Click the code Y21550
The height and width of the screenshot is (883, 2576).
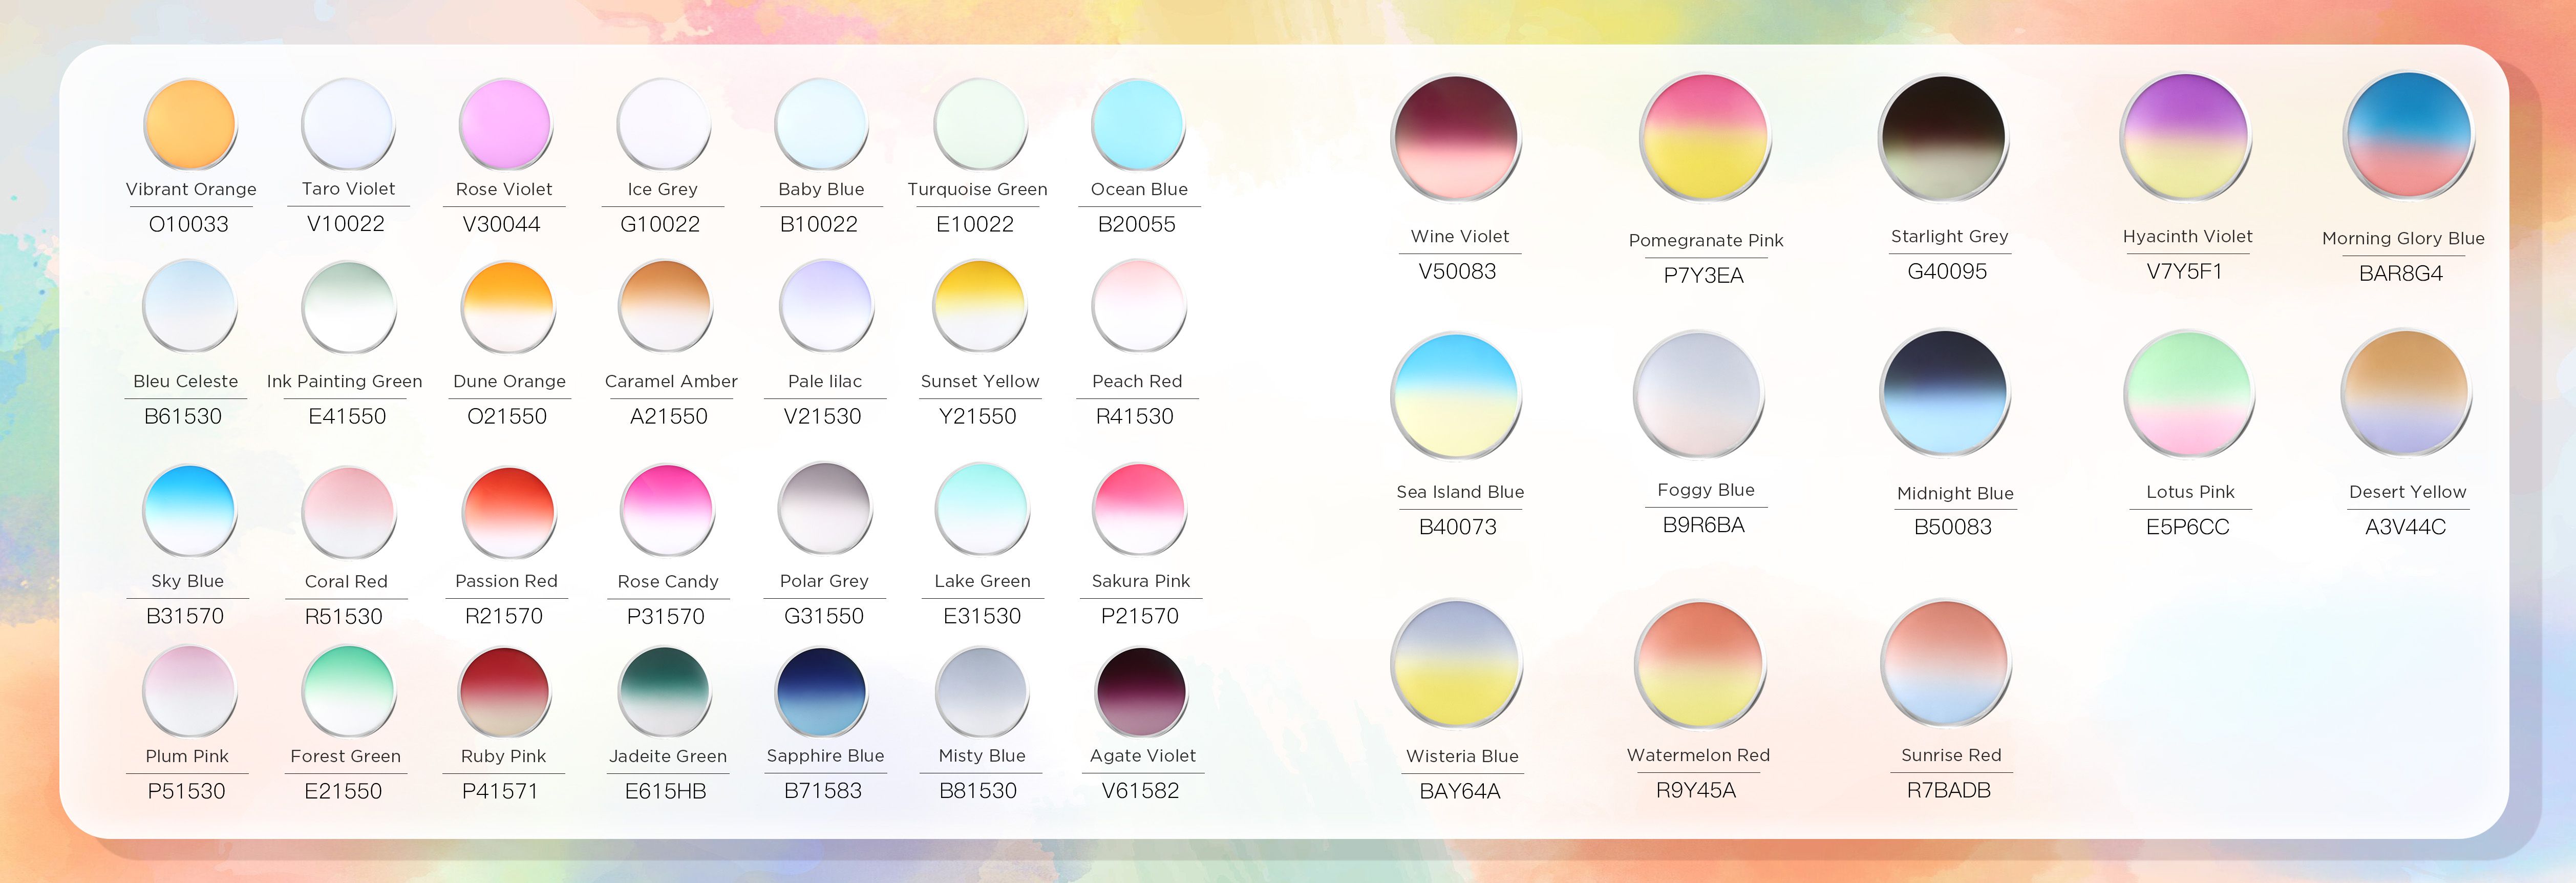coord(977,416)
